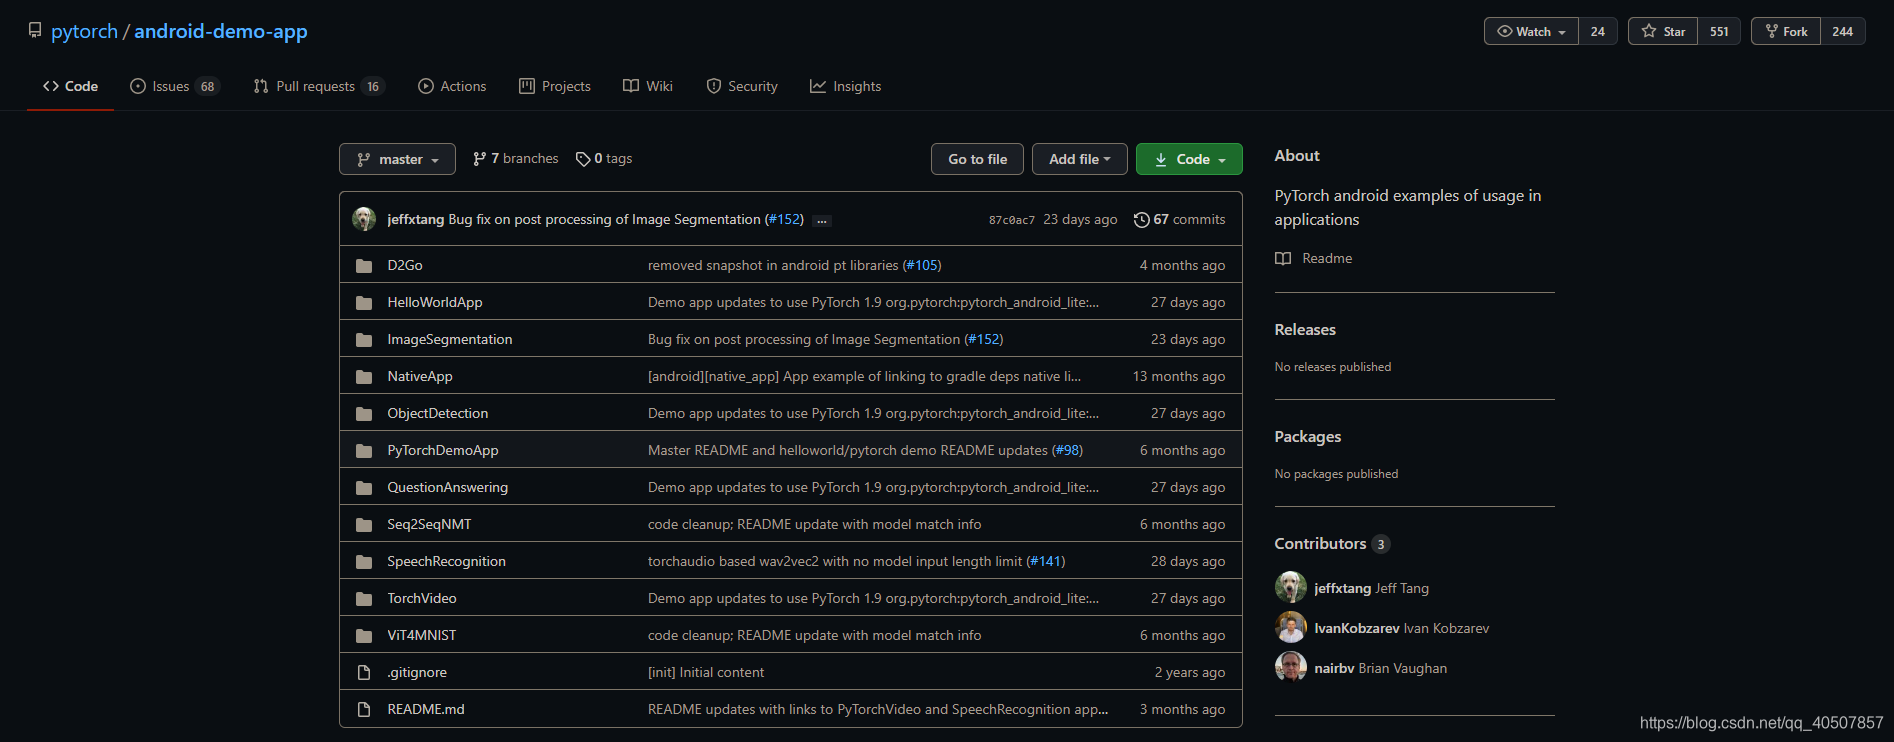
Task: Click the ObjectDetection folder icon
Action: pyautogui.click(x=364, y=413)
